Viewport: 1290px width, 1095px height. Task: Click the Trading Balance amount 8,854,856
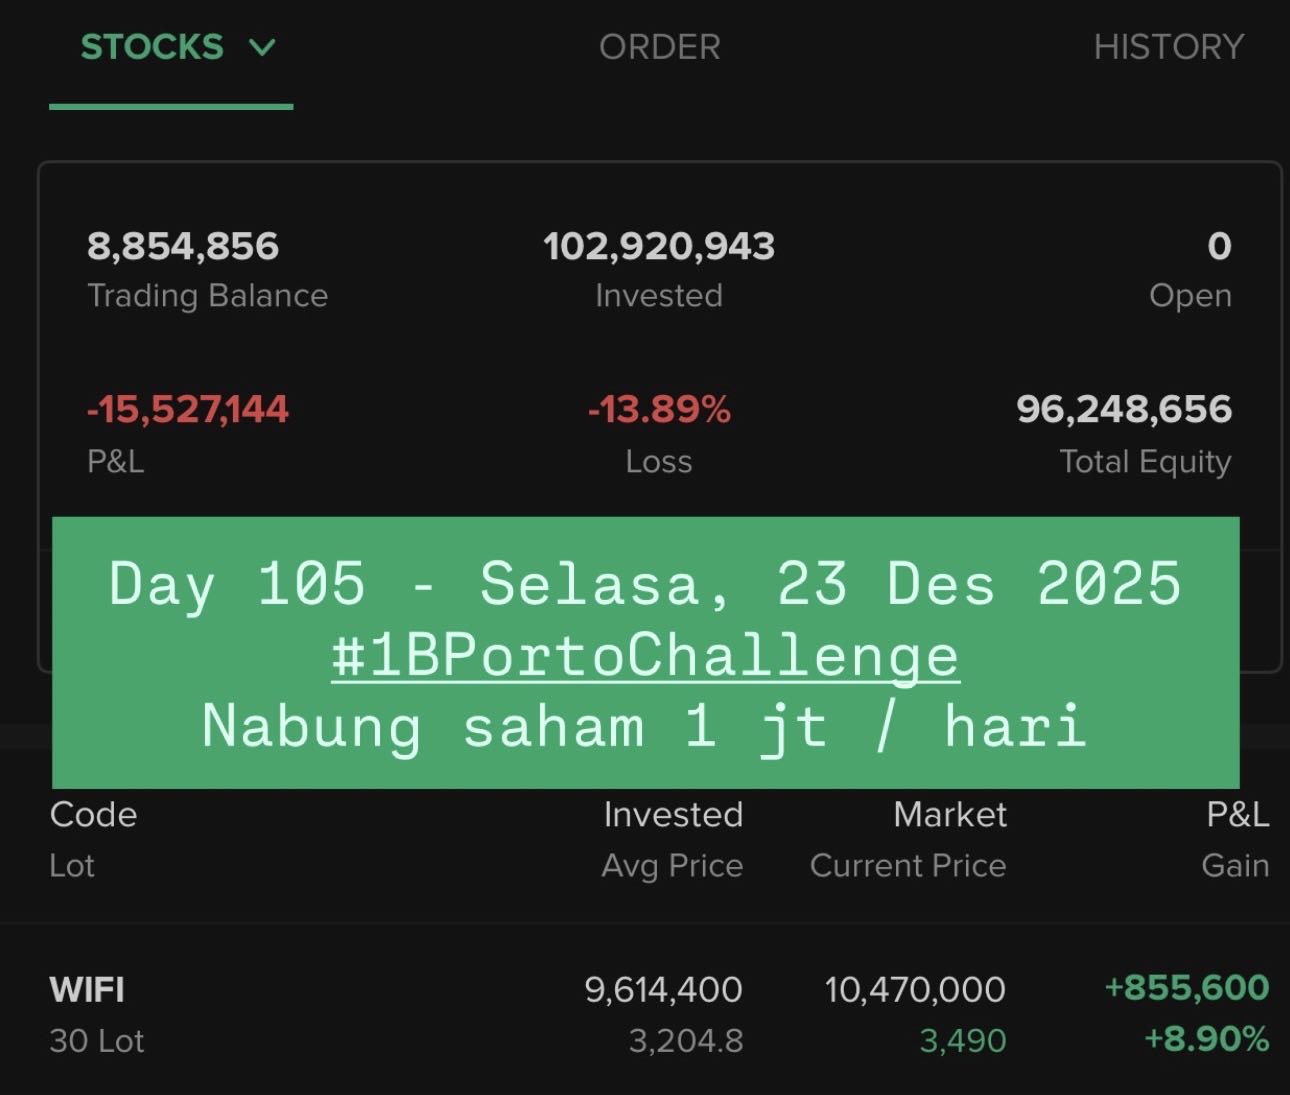(183, 246)
